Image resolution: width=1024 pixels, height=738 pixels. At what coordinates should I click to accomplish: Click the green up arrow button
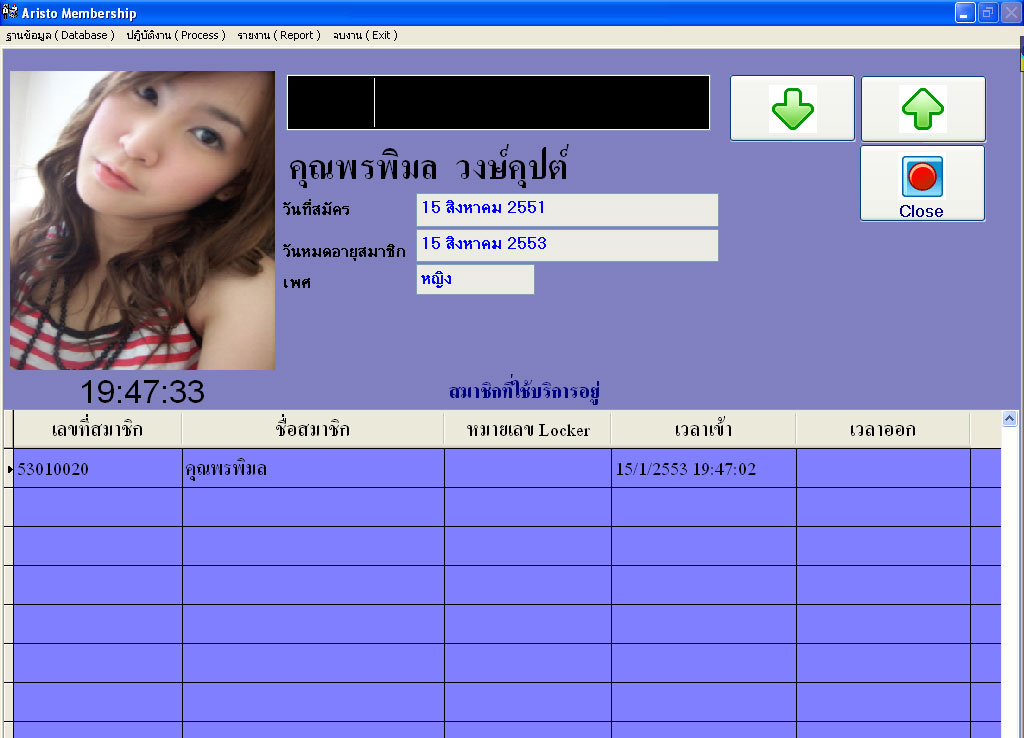tap(923, 108)
